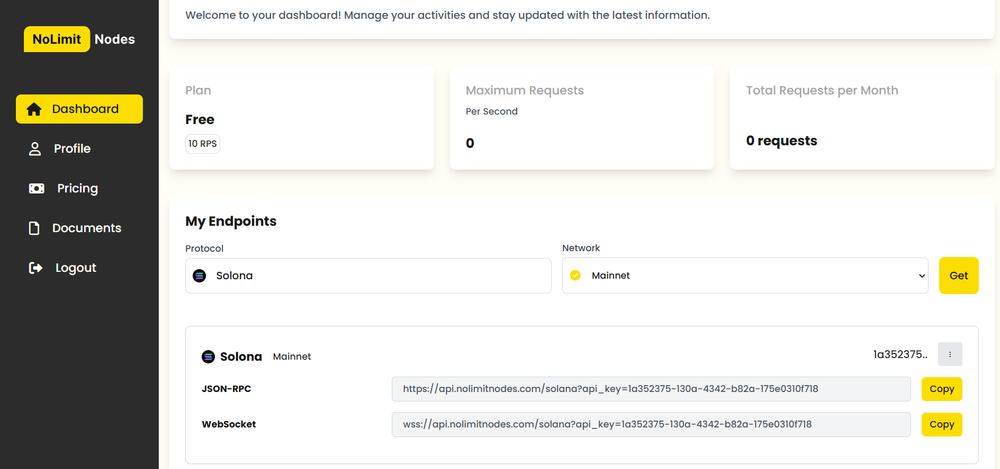The height and width of the screenshot is (469, 1000).
Task: Click the exit icon beside Logout
Action: 36,267
